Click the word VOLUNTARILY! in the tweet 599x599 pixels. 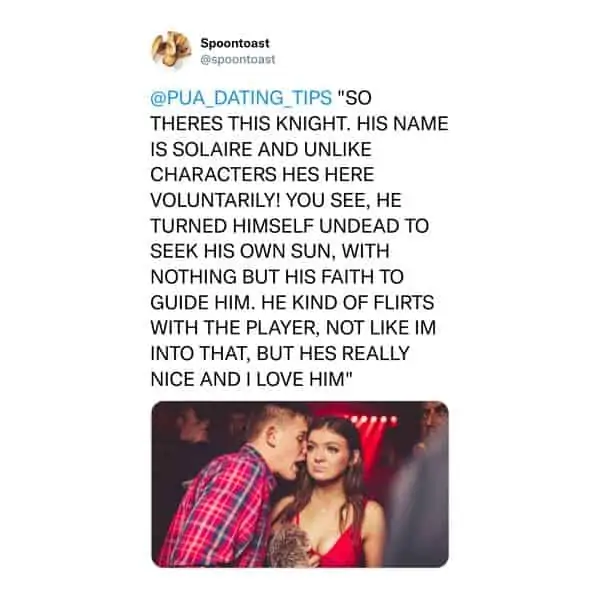tap(215, 200)
